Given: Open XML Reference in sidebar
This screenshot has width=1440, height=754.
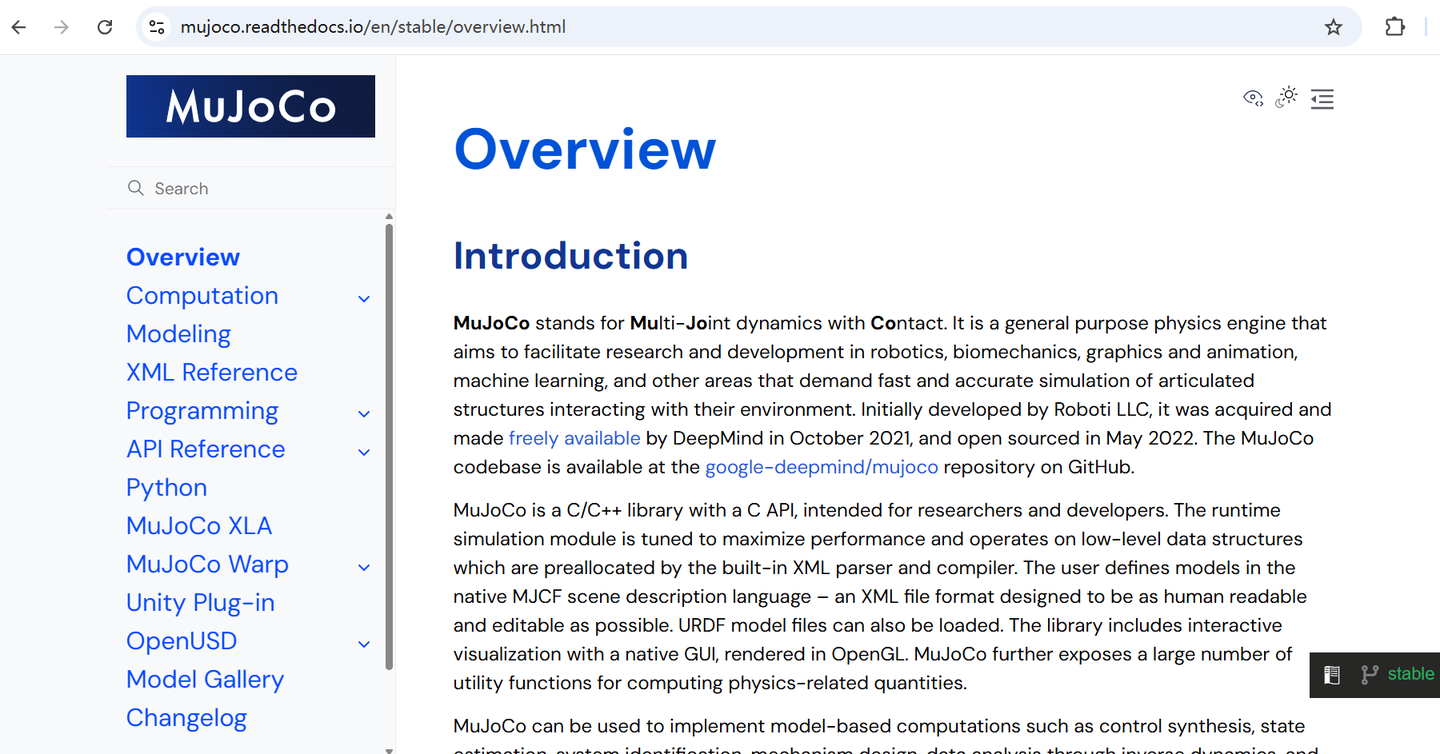Looking at the screenshot, I should (x=212, y=372).
